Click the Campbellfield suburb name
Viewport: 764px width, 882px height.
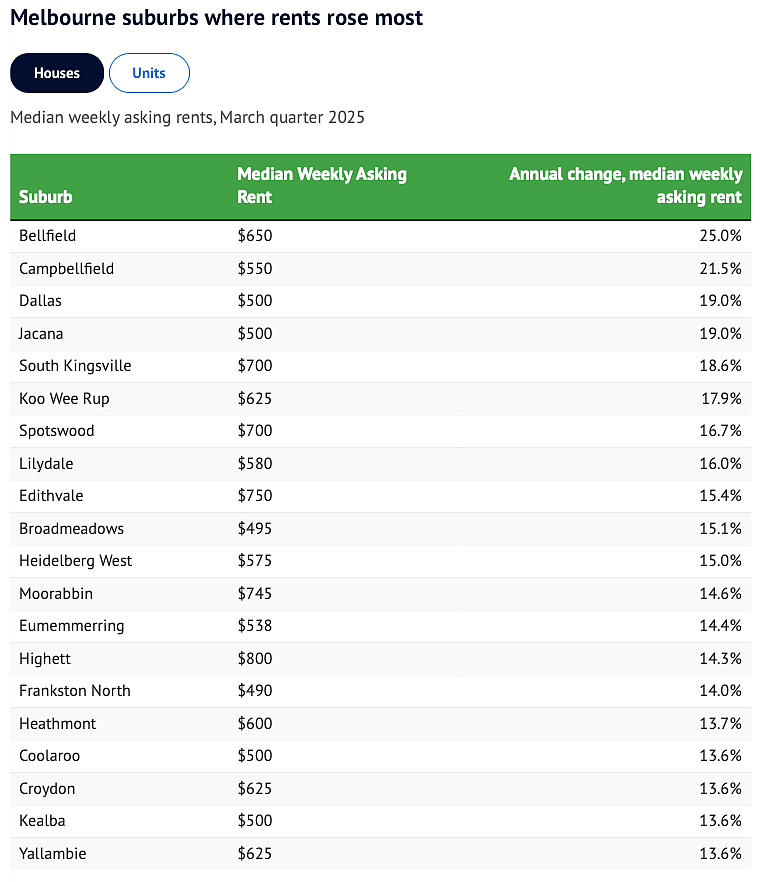point(66,268)
